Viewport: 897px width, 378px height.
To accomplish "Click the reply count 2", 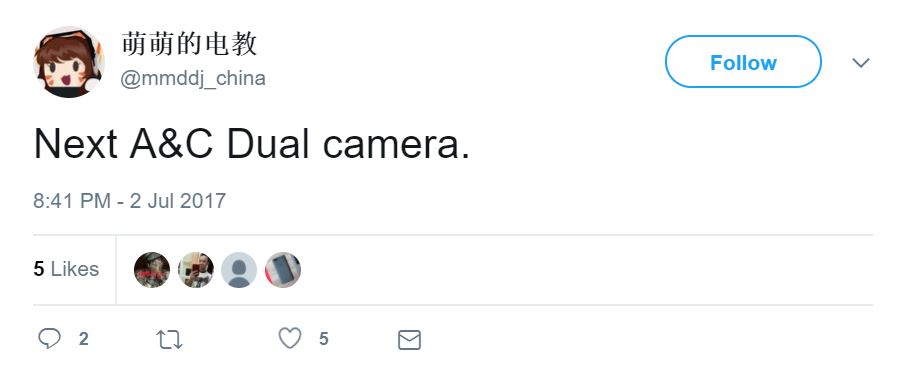I will 84,339.
